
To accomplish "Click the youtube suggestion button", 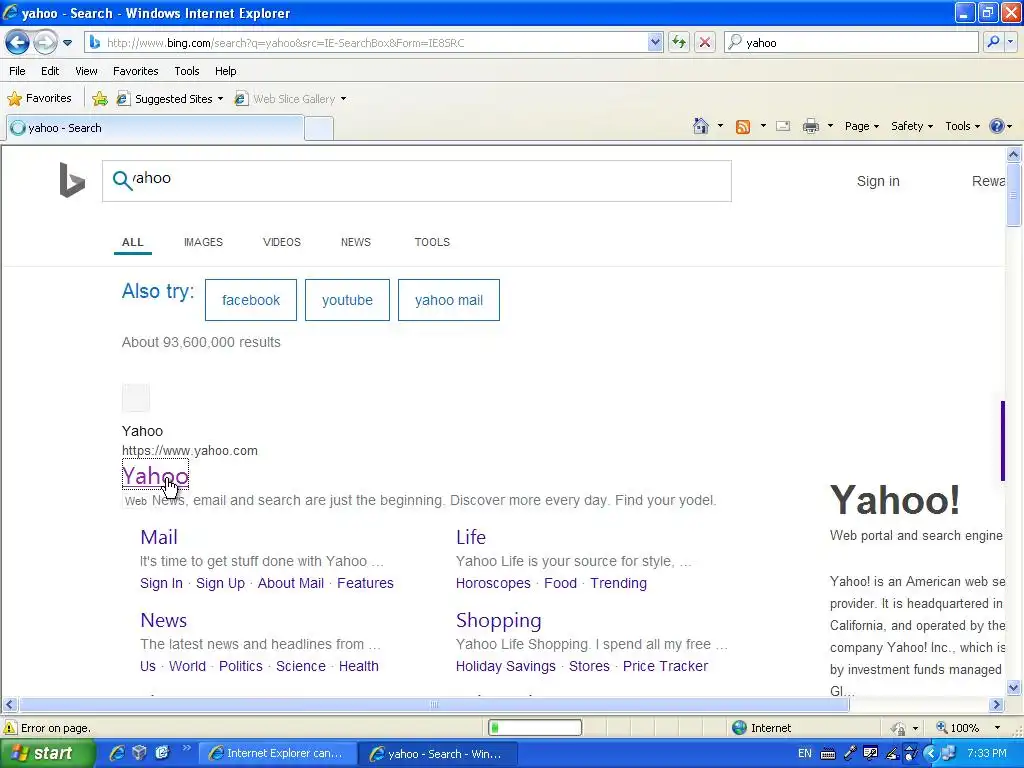I will pos(347,300).
